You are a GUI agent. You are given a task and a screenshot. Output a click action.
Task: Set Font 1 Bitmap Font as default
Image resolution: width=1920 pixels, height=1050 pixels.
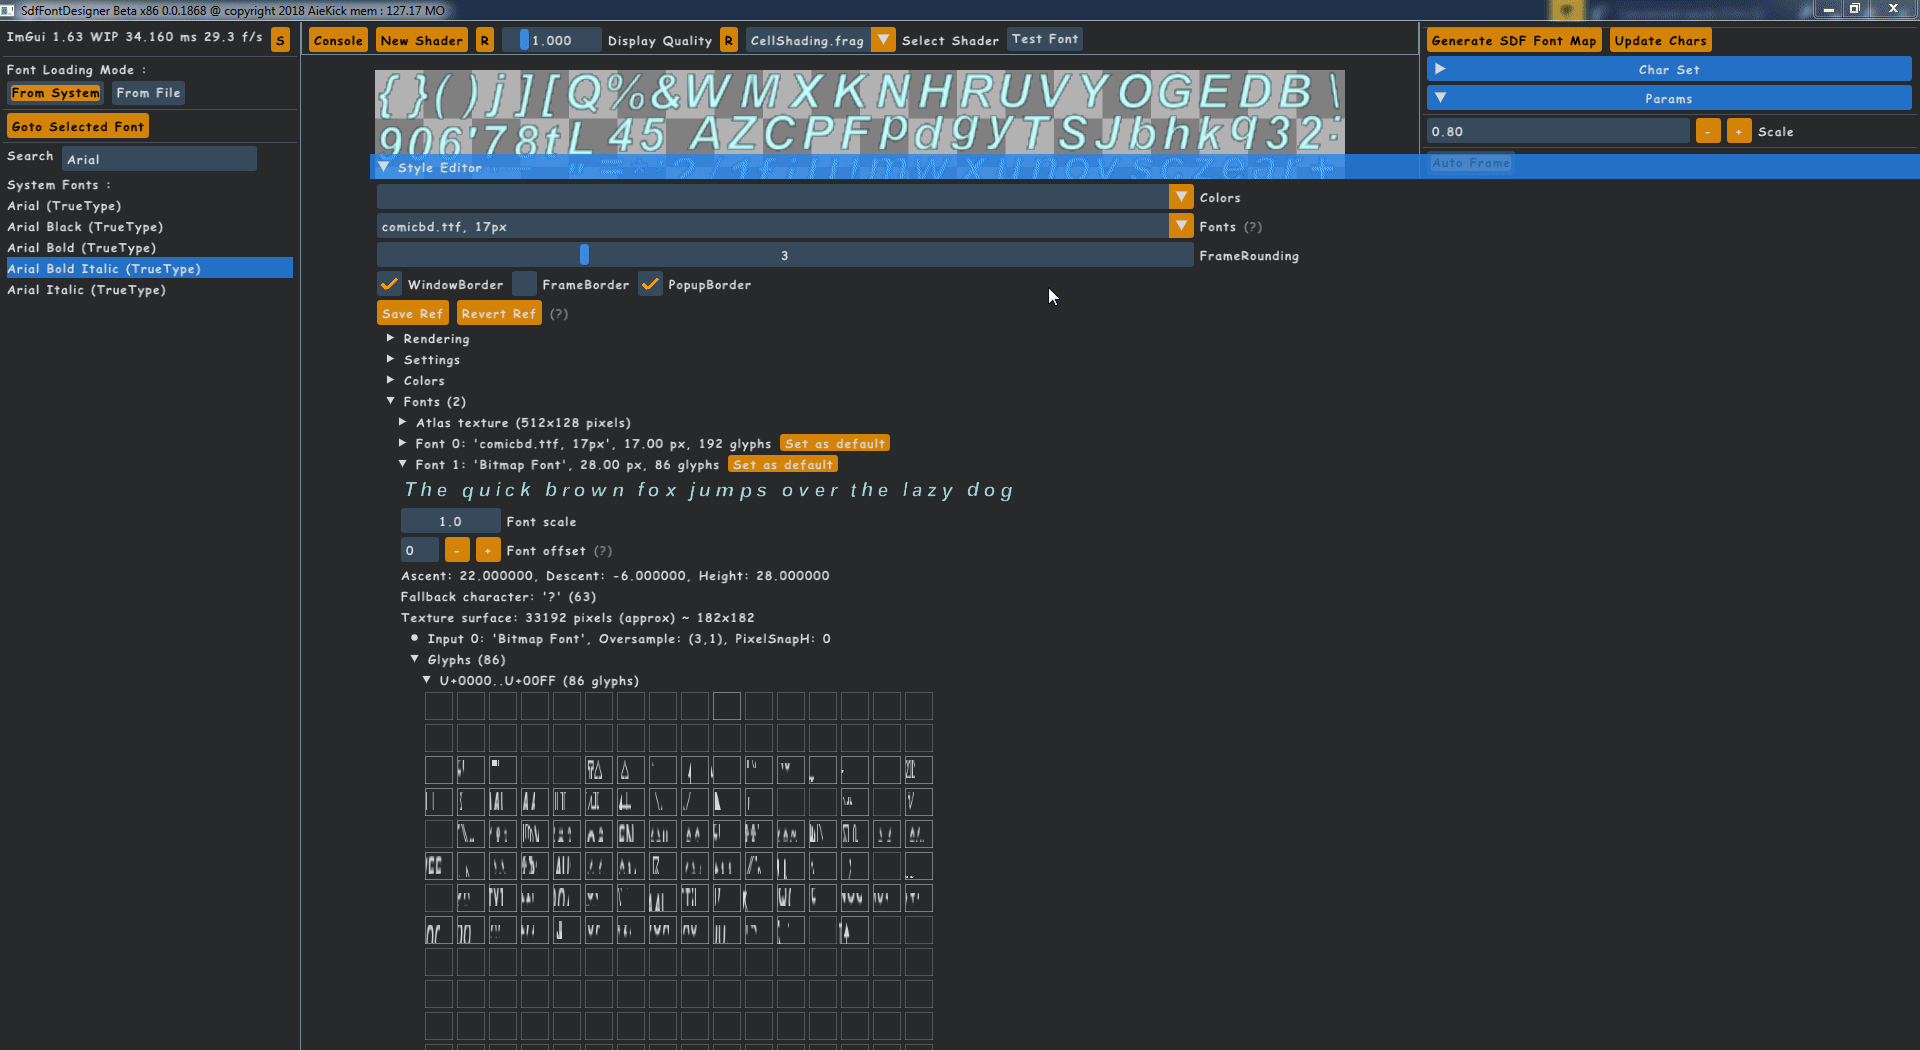783,464
